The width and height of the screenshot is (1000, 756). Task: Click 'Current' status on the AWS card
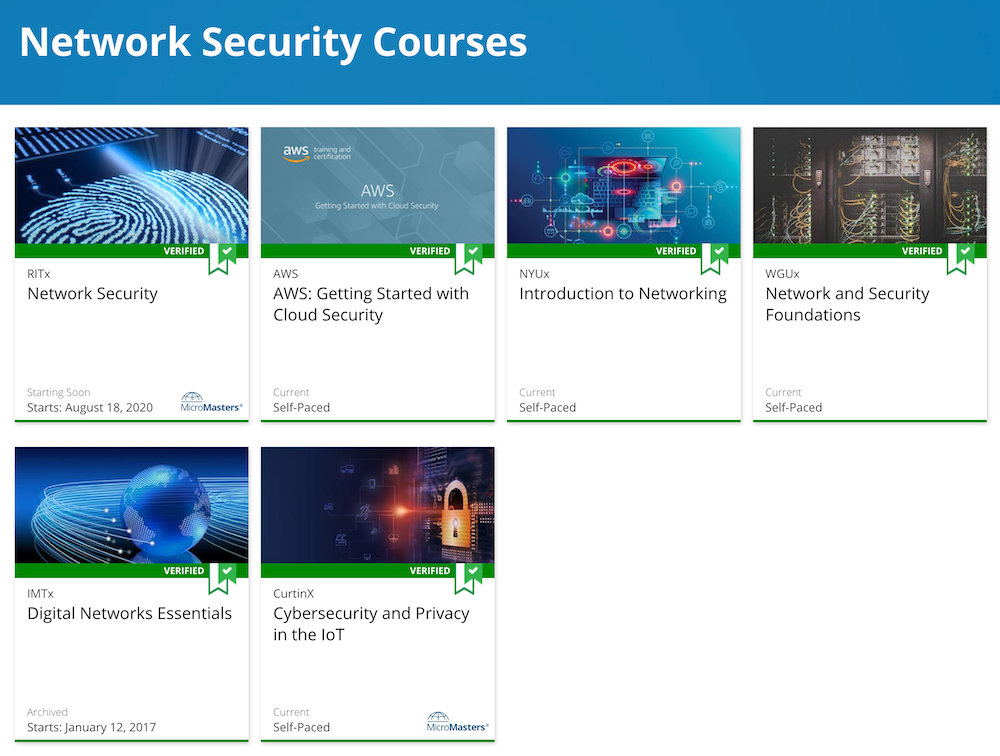pyautogui.click(x=291, y=392)
